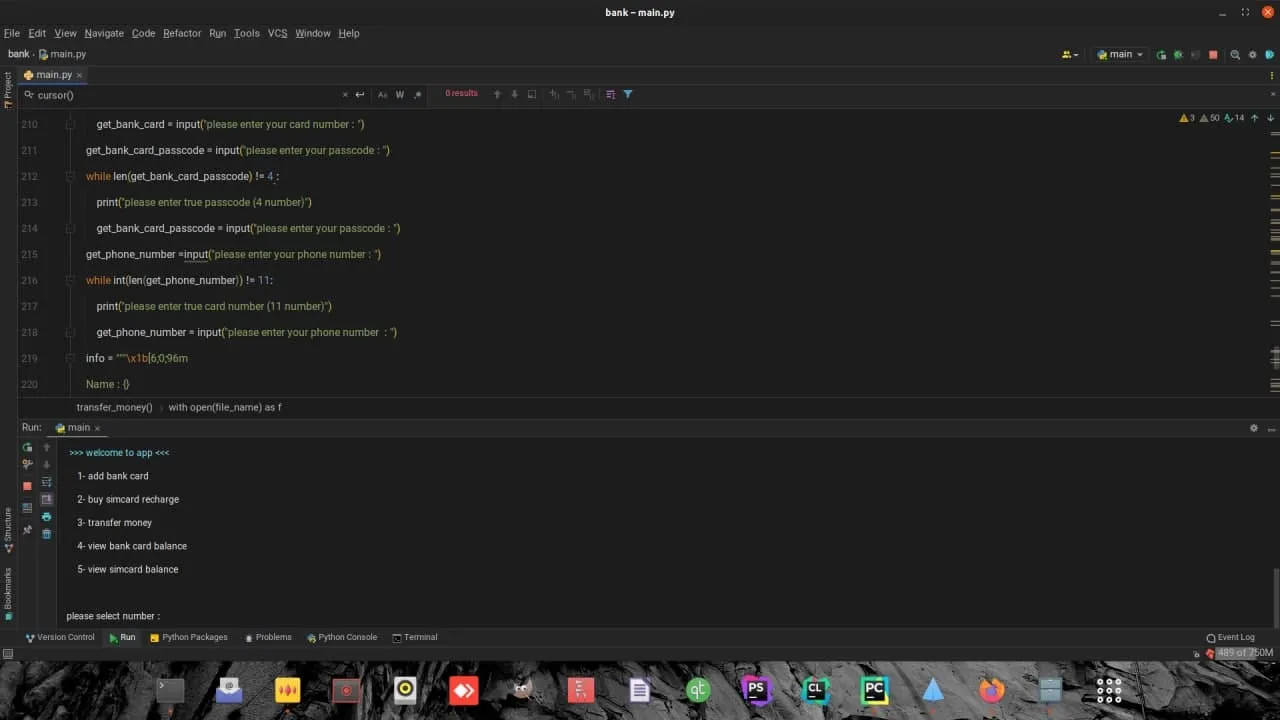Open the Event Log
The image size is (1280, 720).
tap(1230, 637)
